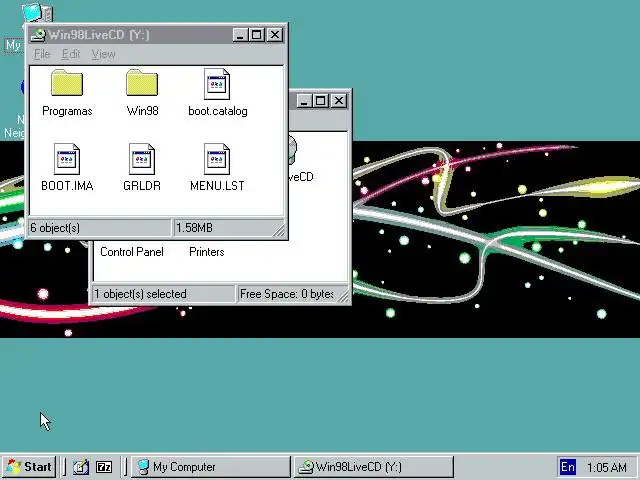Image resolution: width=640 pixels, height=480 pixels.
Task: Select the BOOT.IMA file icon
Action: [x=67, y=159]
